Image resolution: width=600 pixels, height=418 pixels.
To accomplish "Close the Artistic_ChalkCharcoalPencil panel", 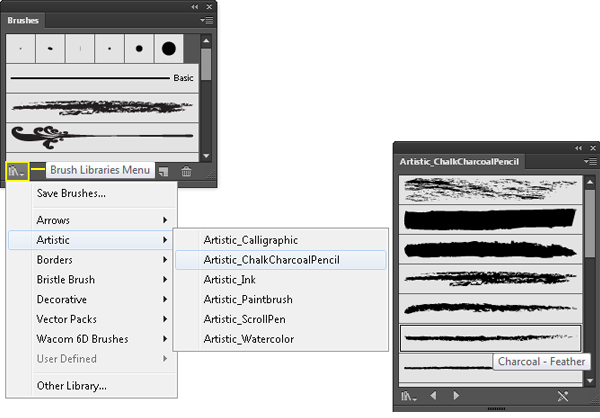I will click(593, 148).
